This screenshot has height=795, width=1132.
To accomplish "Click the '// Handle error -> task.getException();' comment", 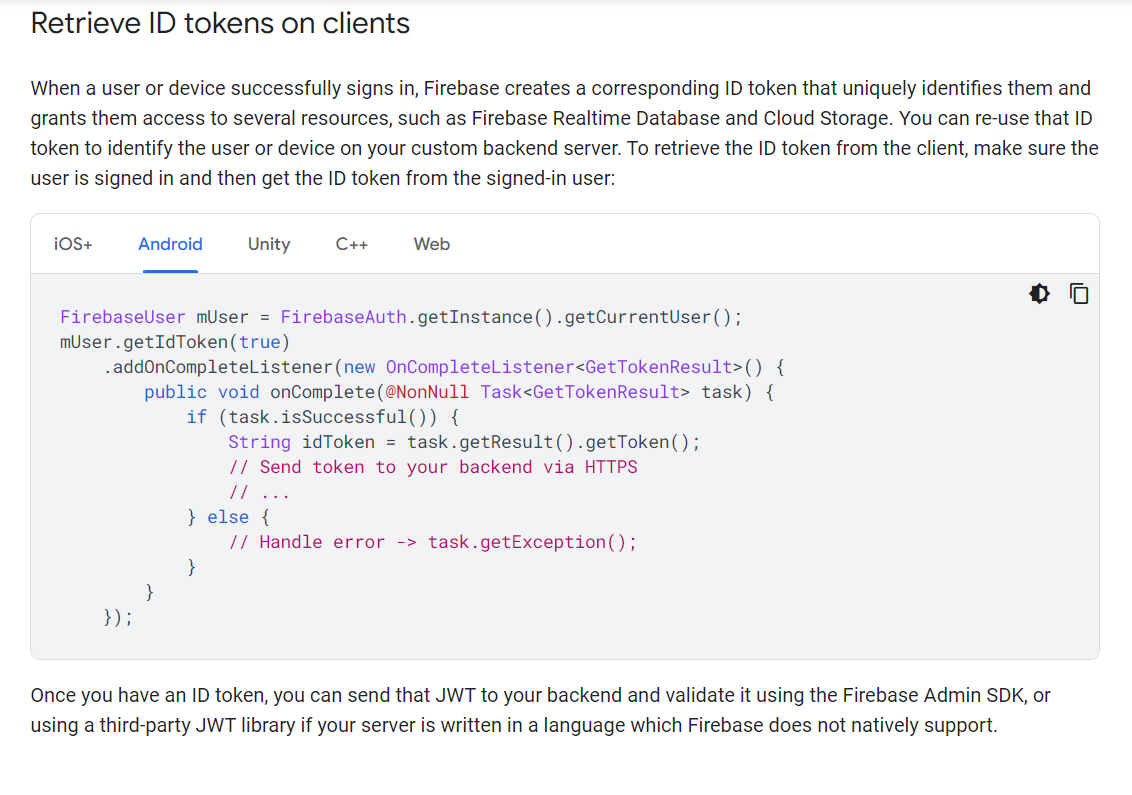I will 433,542.
